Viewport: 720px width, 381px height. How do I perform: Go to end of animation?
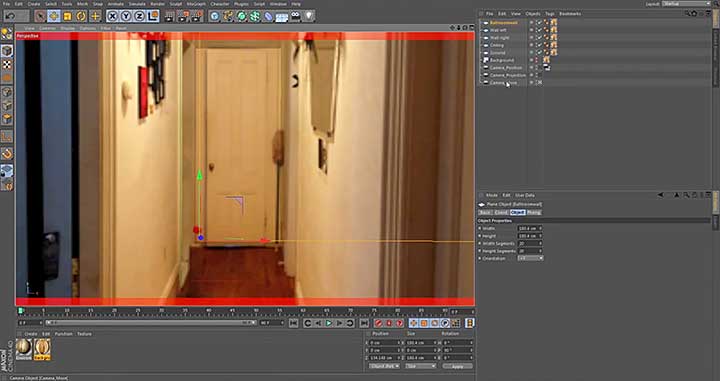click(364, 324)
